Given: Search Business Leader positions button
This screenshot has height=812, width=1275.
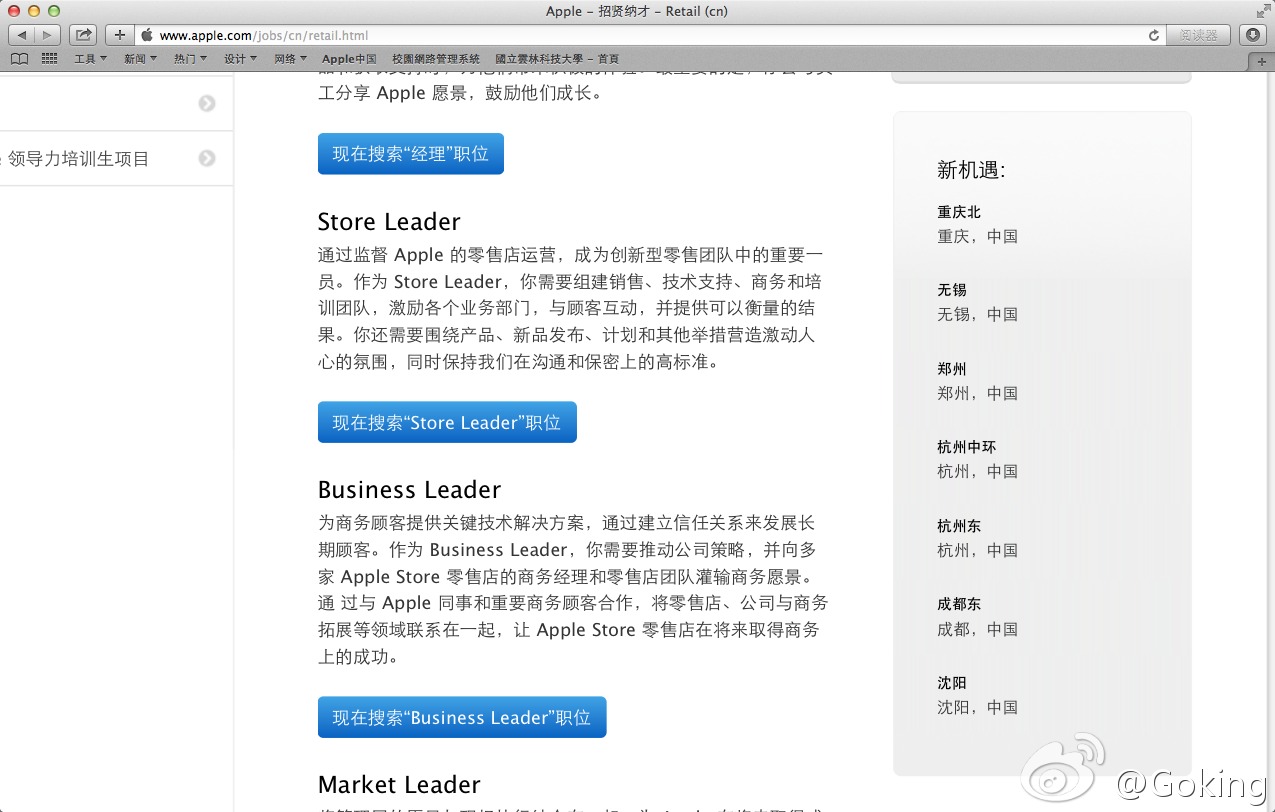Looking at the screenshot, I should pos(462,717).
